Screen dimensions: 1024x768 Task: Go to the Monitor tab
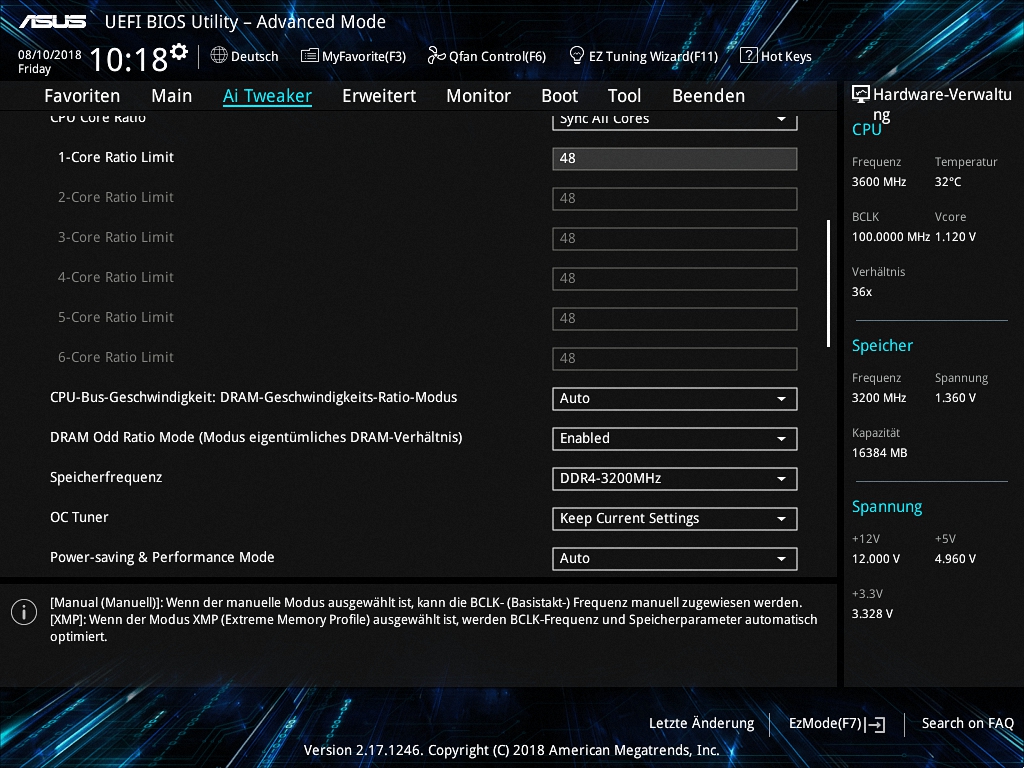pos(479,95)
